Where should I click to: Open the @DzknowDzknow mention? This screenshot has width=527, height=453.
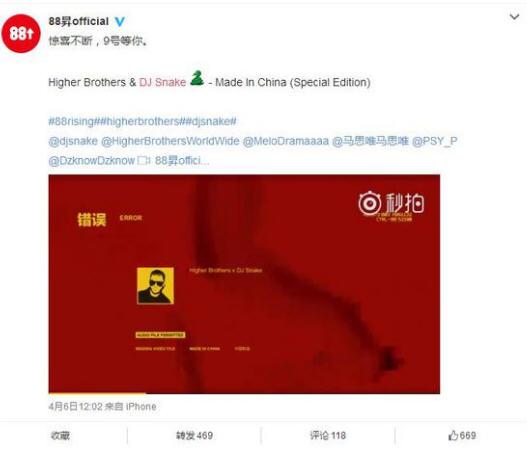click(92, 161)
